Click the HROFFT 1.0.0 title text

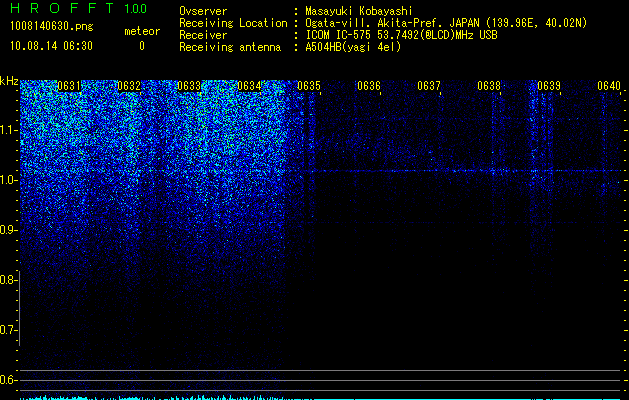coord(78,8)
